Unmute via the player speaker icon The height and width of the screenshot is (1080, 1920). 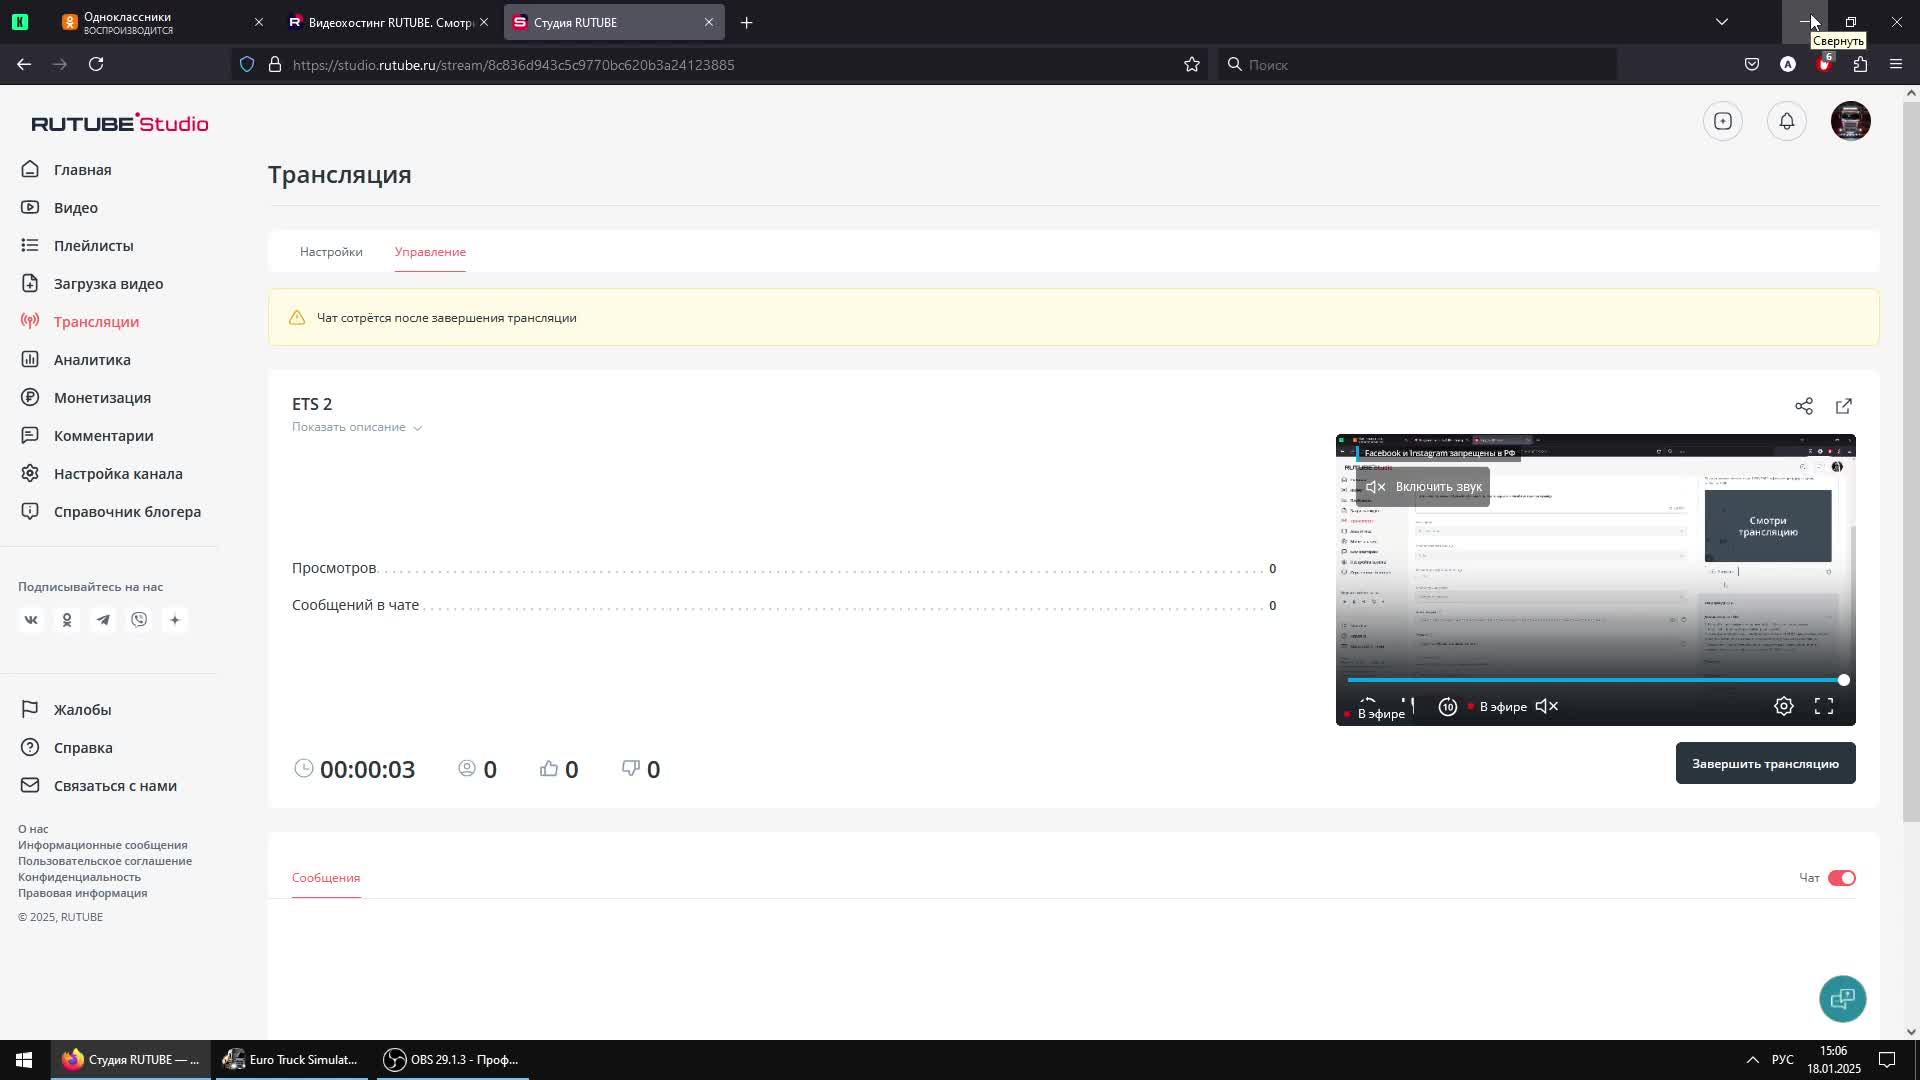[x=1547, y=707]
